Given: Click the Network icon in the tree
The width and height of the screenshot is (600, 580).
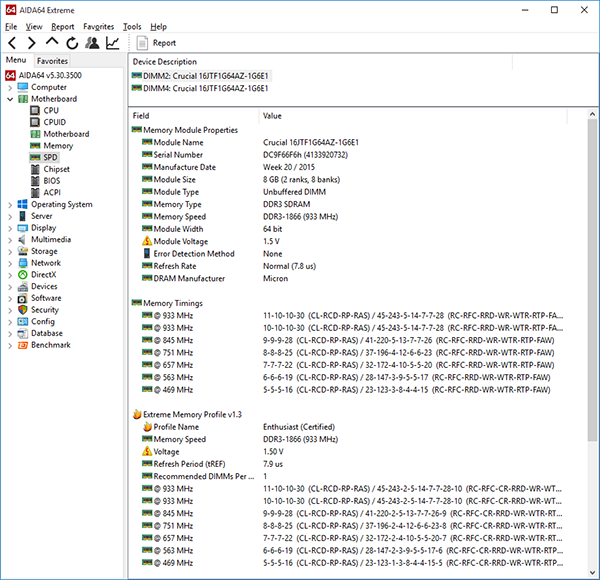Looking at the screenshot, I should pos(23,263).
